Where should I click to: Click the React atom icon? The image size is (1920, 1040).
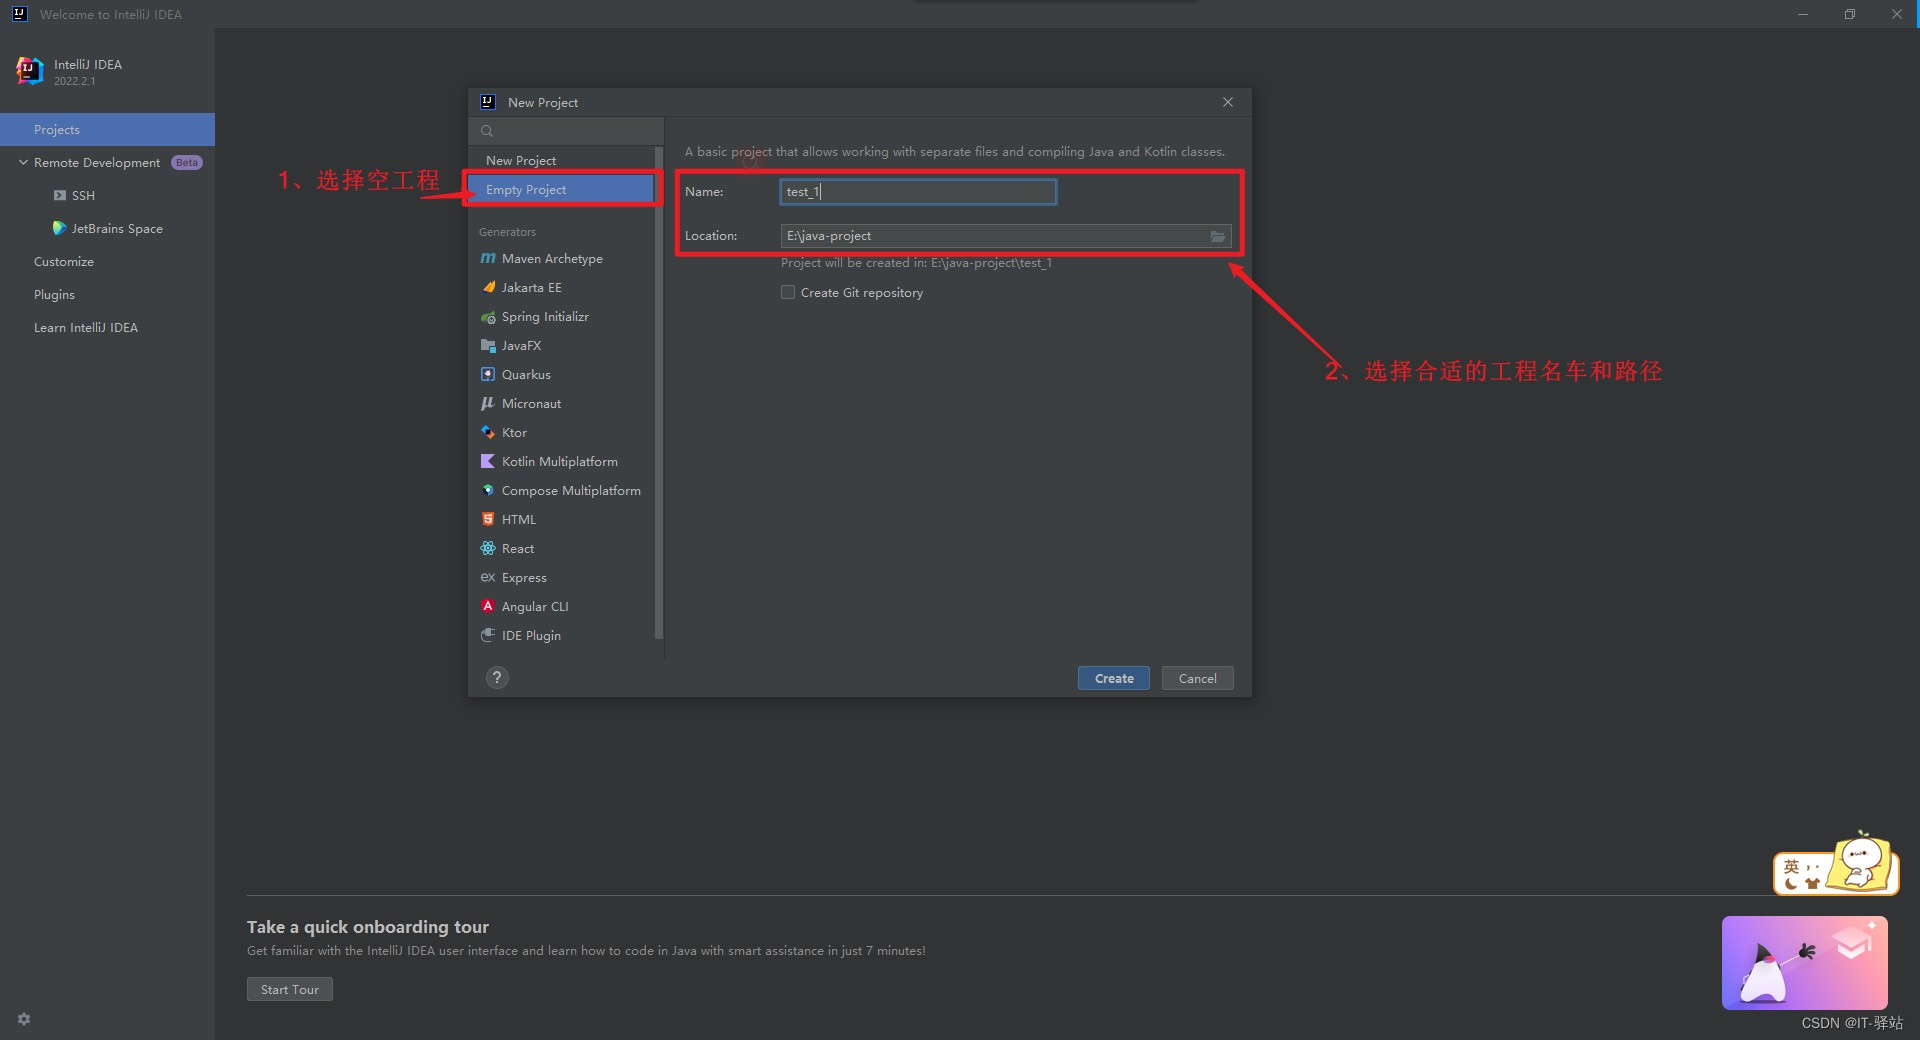click(x=488, y=548)
